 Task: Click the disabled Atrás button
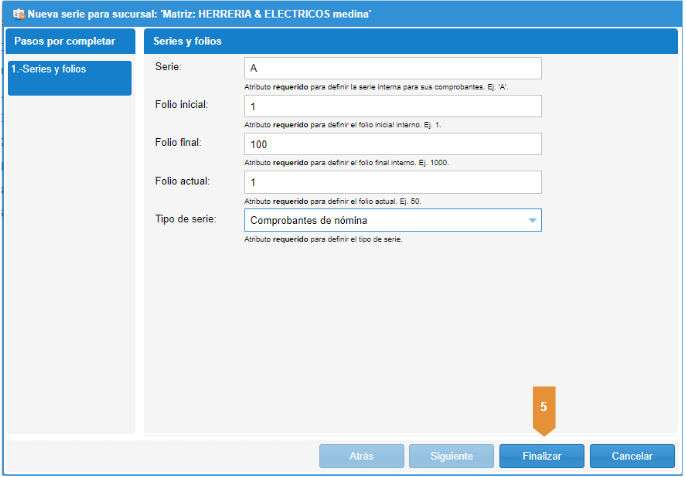click(361, 456)
